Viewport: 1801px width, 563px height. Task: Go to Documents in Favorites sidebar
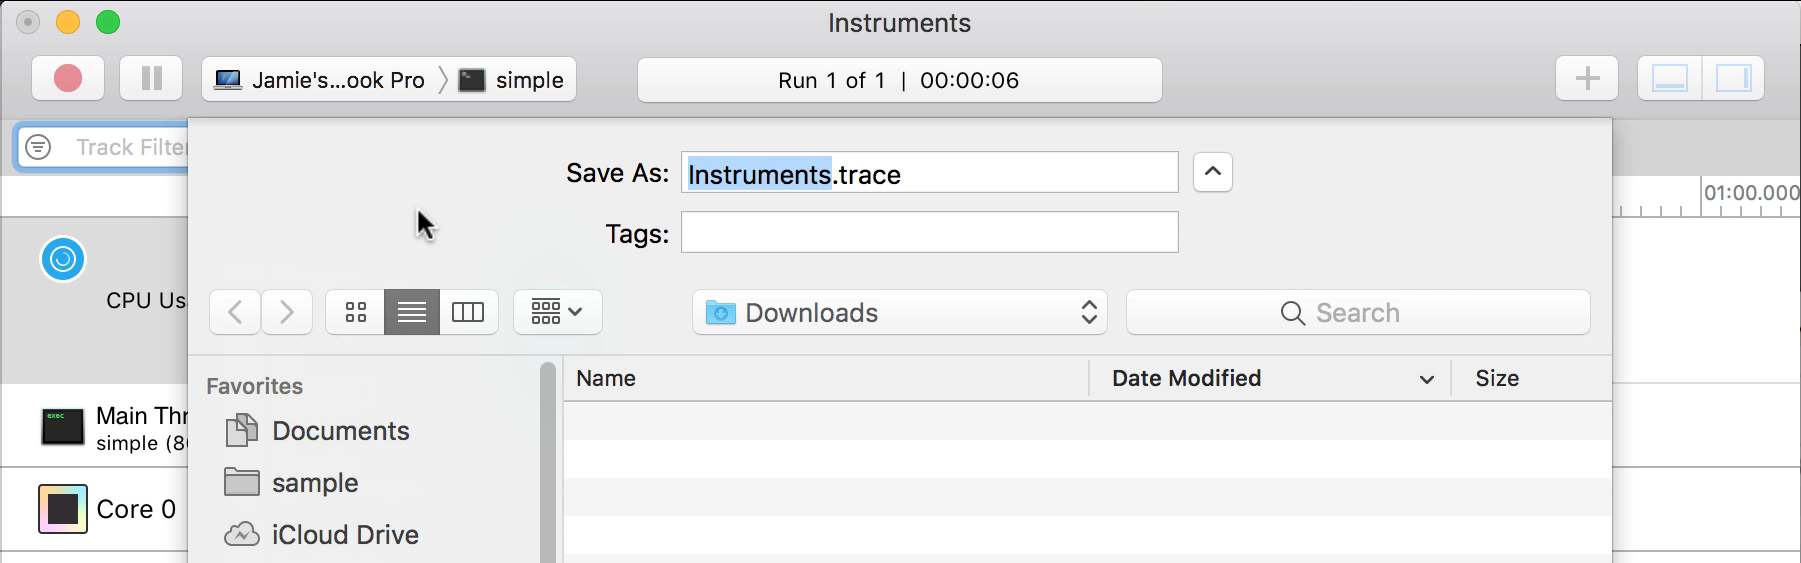point(340,431)
